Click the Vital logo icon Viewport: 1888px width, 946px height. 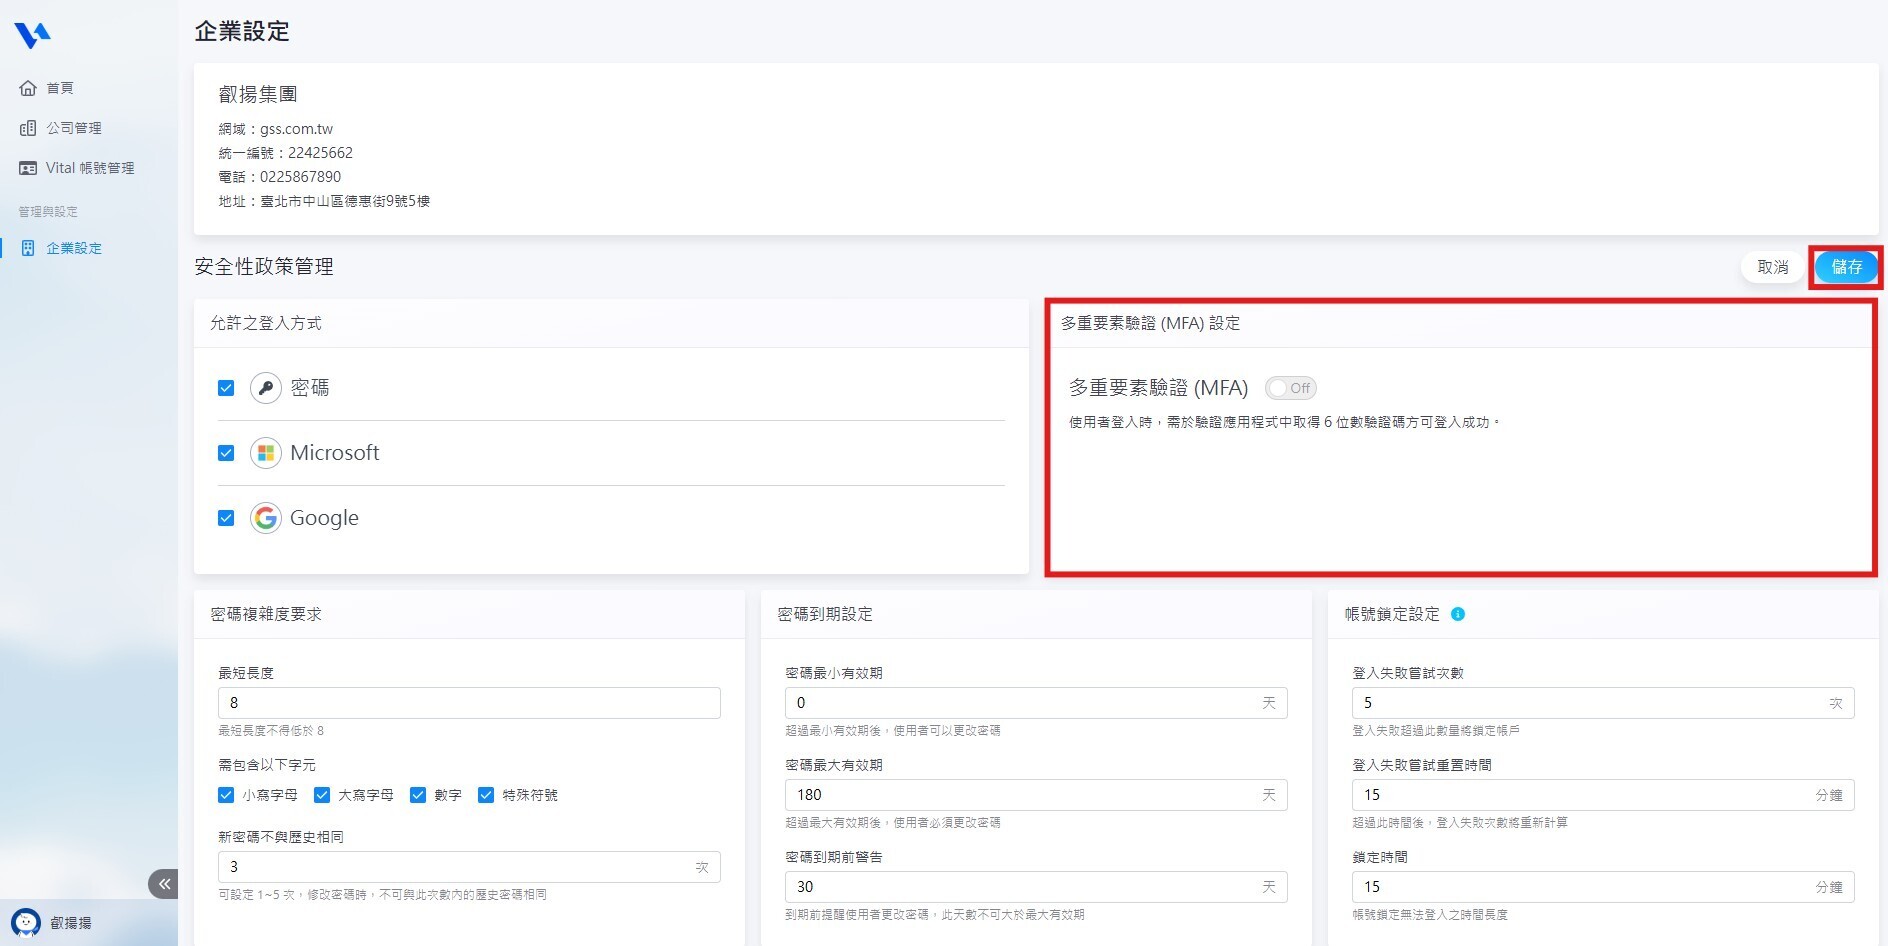click(x=32, y=36)
